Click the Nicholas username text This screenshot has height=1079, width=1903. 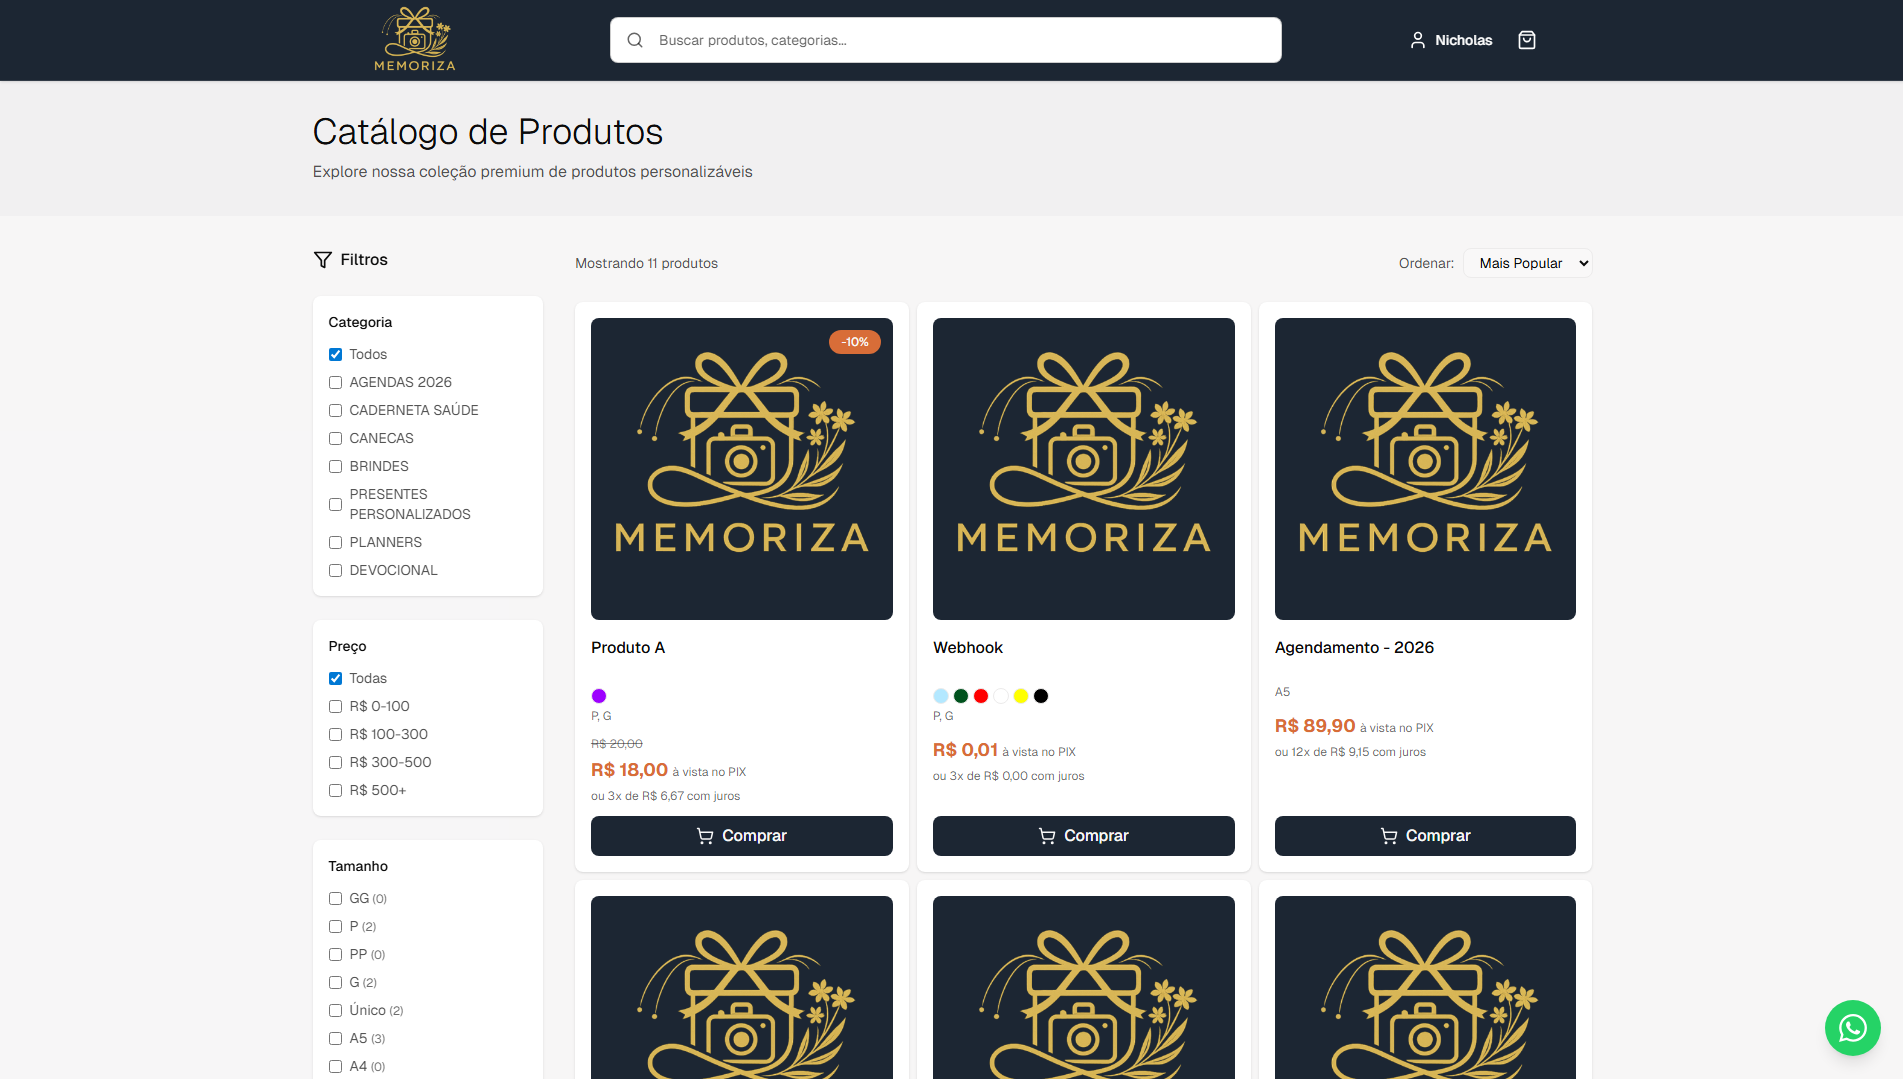pyautogui.click(x=1463, y=40)
